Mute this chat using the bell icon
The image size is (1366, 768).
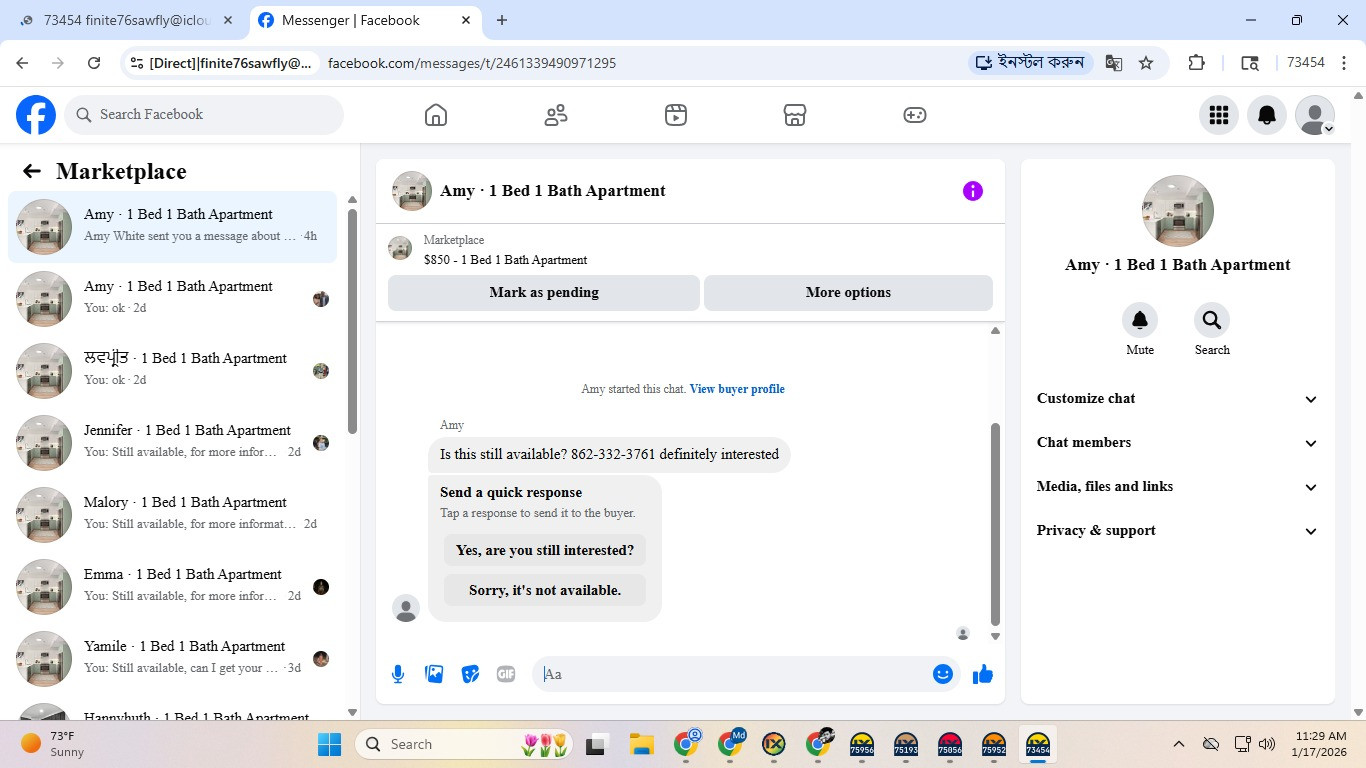click(x=1140, y=320)
